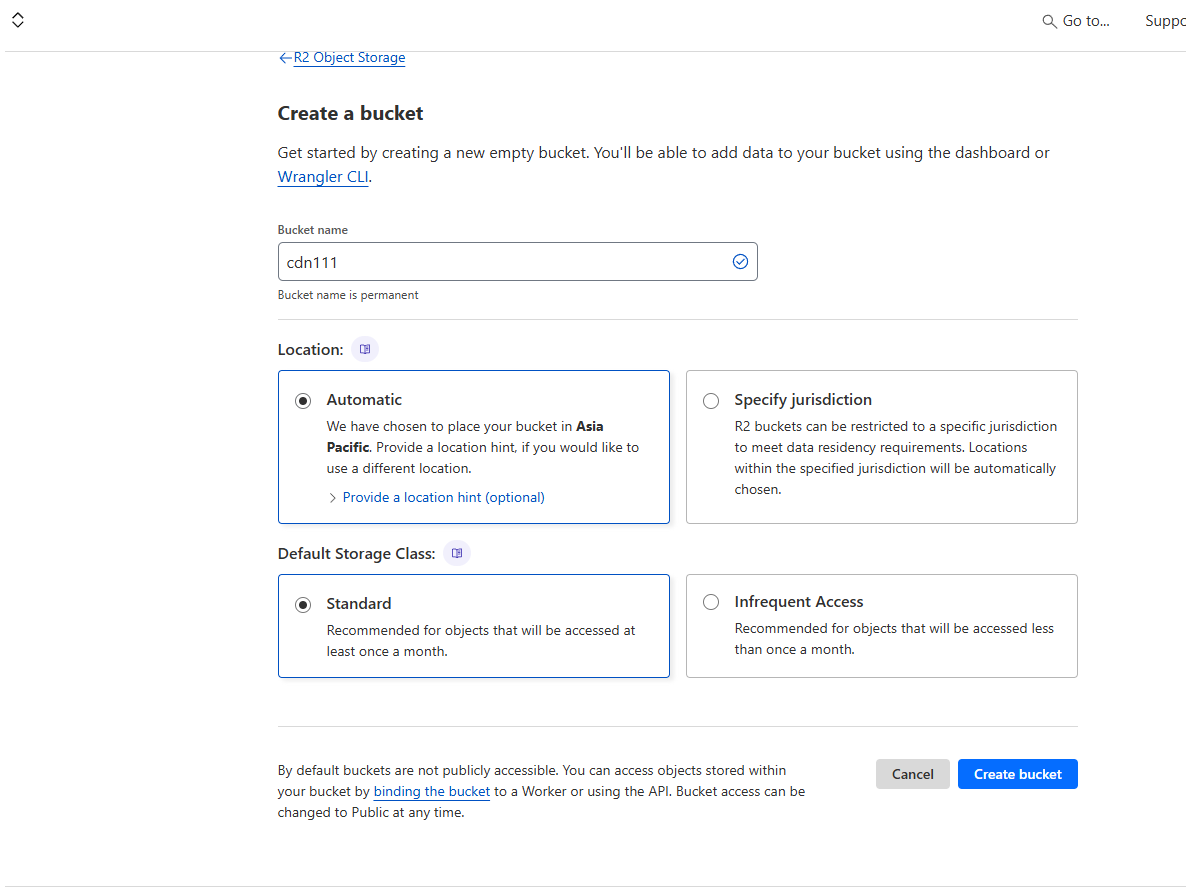Go back via R2 Object Storage link
The image size is (1191, 895).
coord(349,58)
